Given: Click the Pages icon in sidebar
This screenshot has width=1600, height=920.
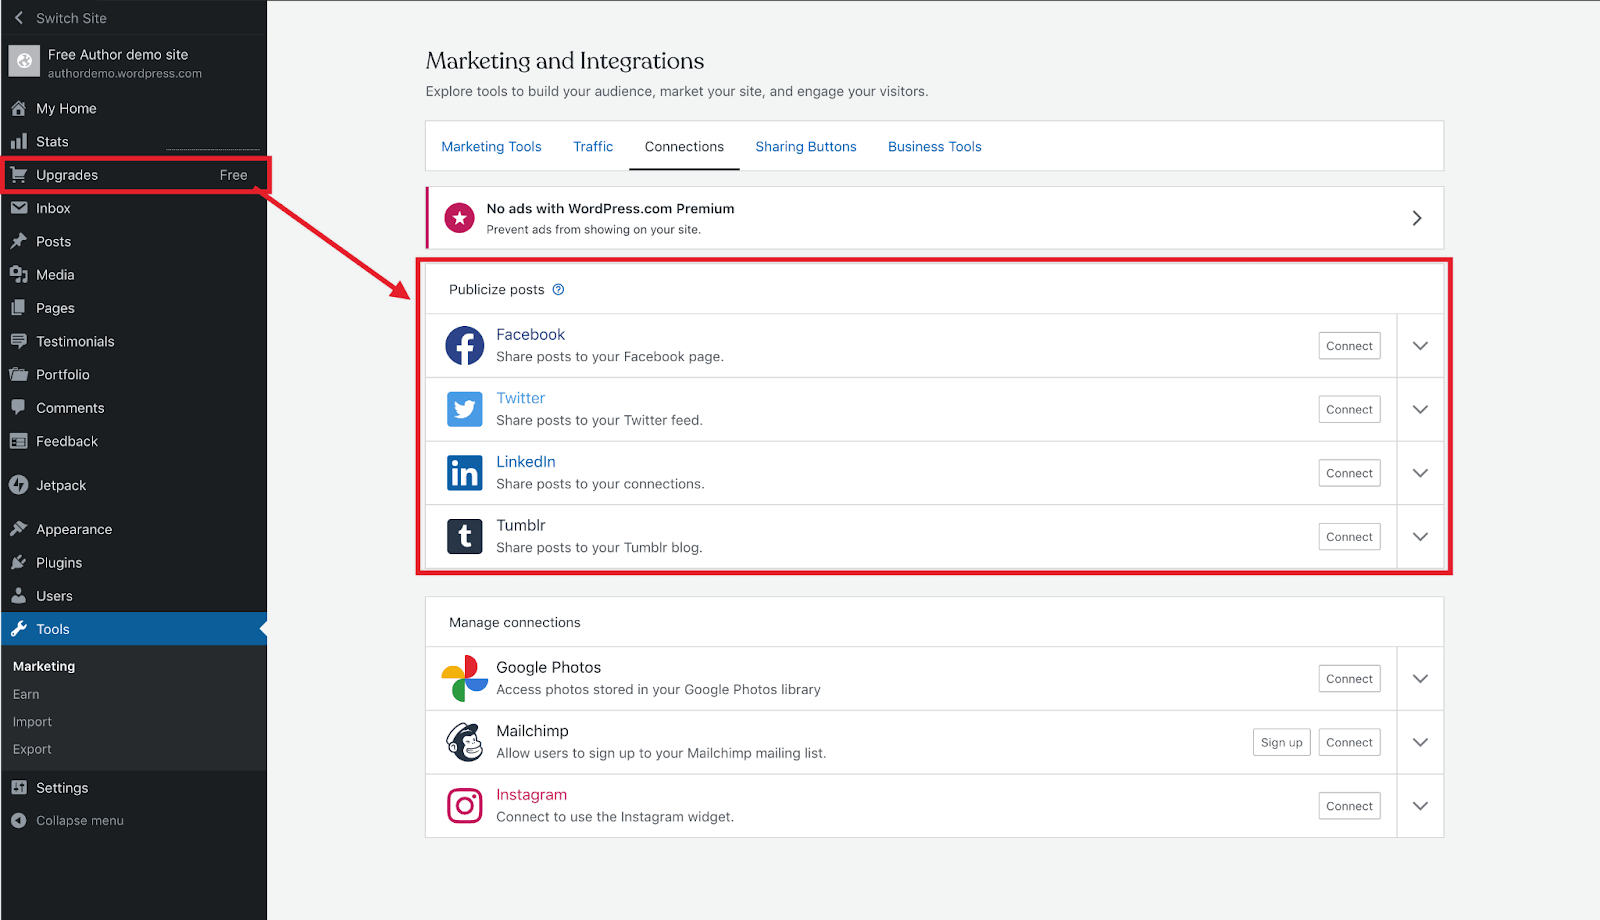Looking at the screenshot, I should [x=18, y=308].
